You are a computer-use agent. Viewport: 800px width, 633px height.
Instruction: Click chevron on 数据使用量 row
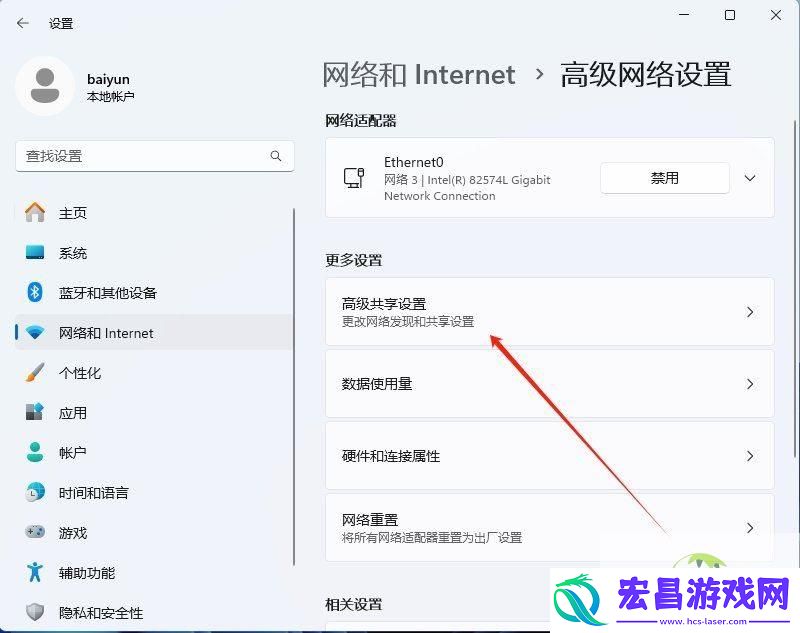click(749, 384)
